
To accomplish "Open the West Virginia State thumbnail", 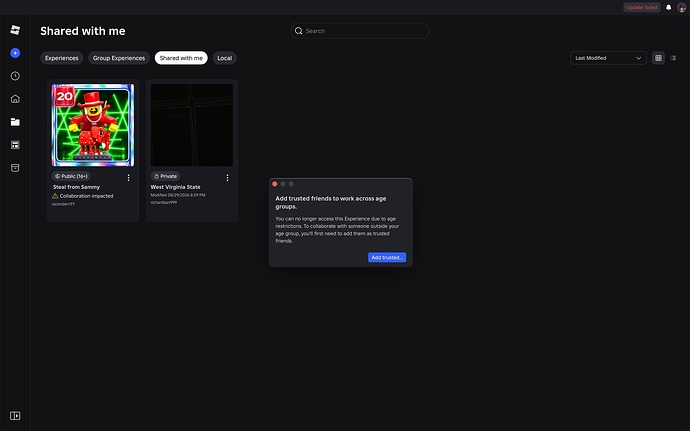I will (192, 125).
